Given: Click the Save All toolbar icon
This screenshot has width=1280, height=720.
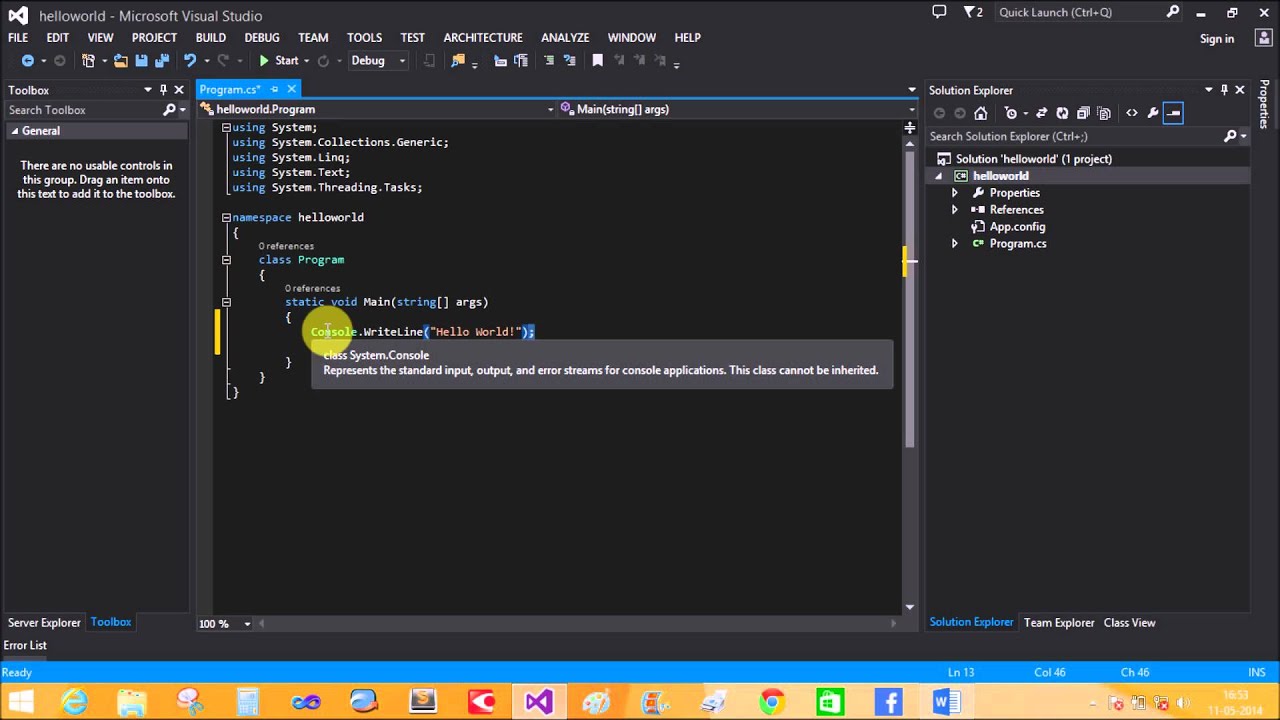Looking at the screenshot, I should pyautogui.click(x=160, y=61).
